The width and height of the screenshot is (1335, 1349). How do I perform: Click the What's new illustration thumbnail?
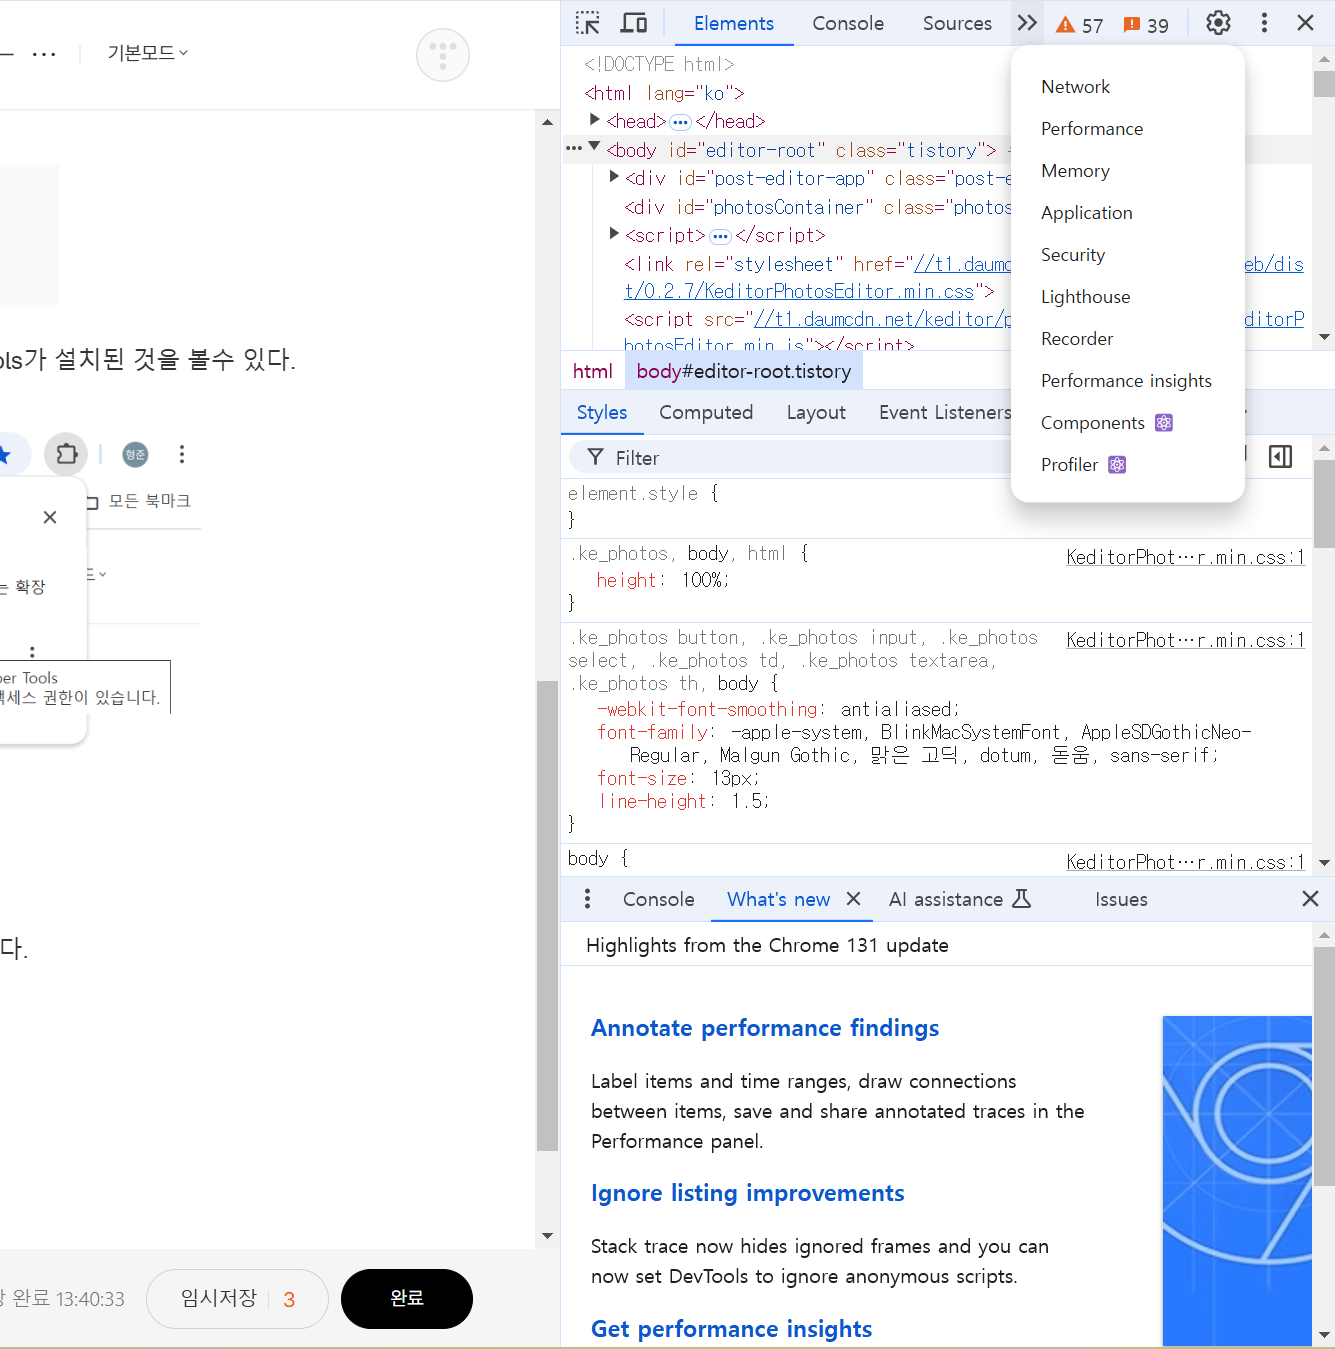coord(1237,1181)
